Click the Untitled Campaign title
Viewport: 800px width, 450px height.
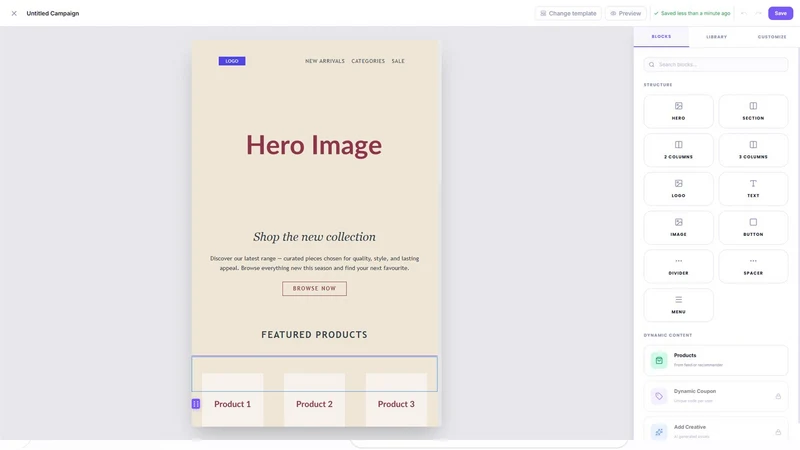coord(53,13)
